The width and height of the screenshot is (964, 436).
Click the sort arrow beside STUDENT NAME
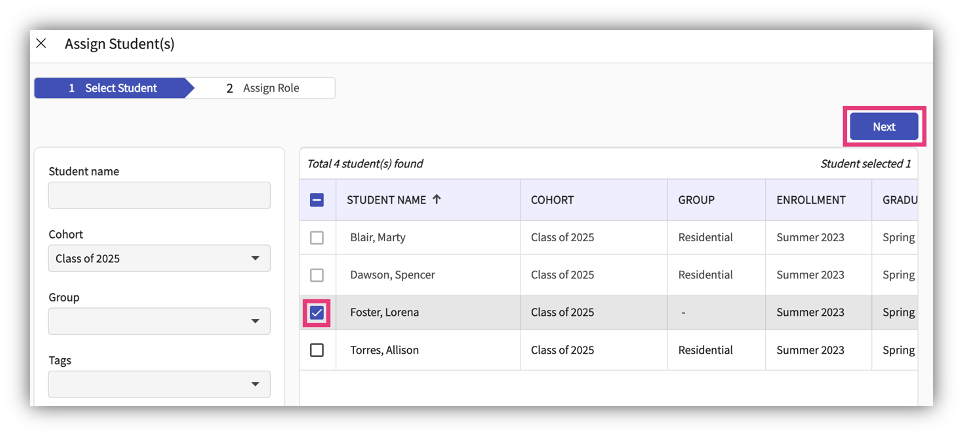coord(437,200)
